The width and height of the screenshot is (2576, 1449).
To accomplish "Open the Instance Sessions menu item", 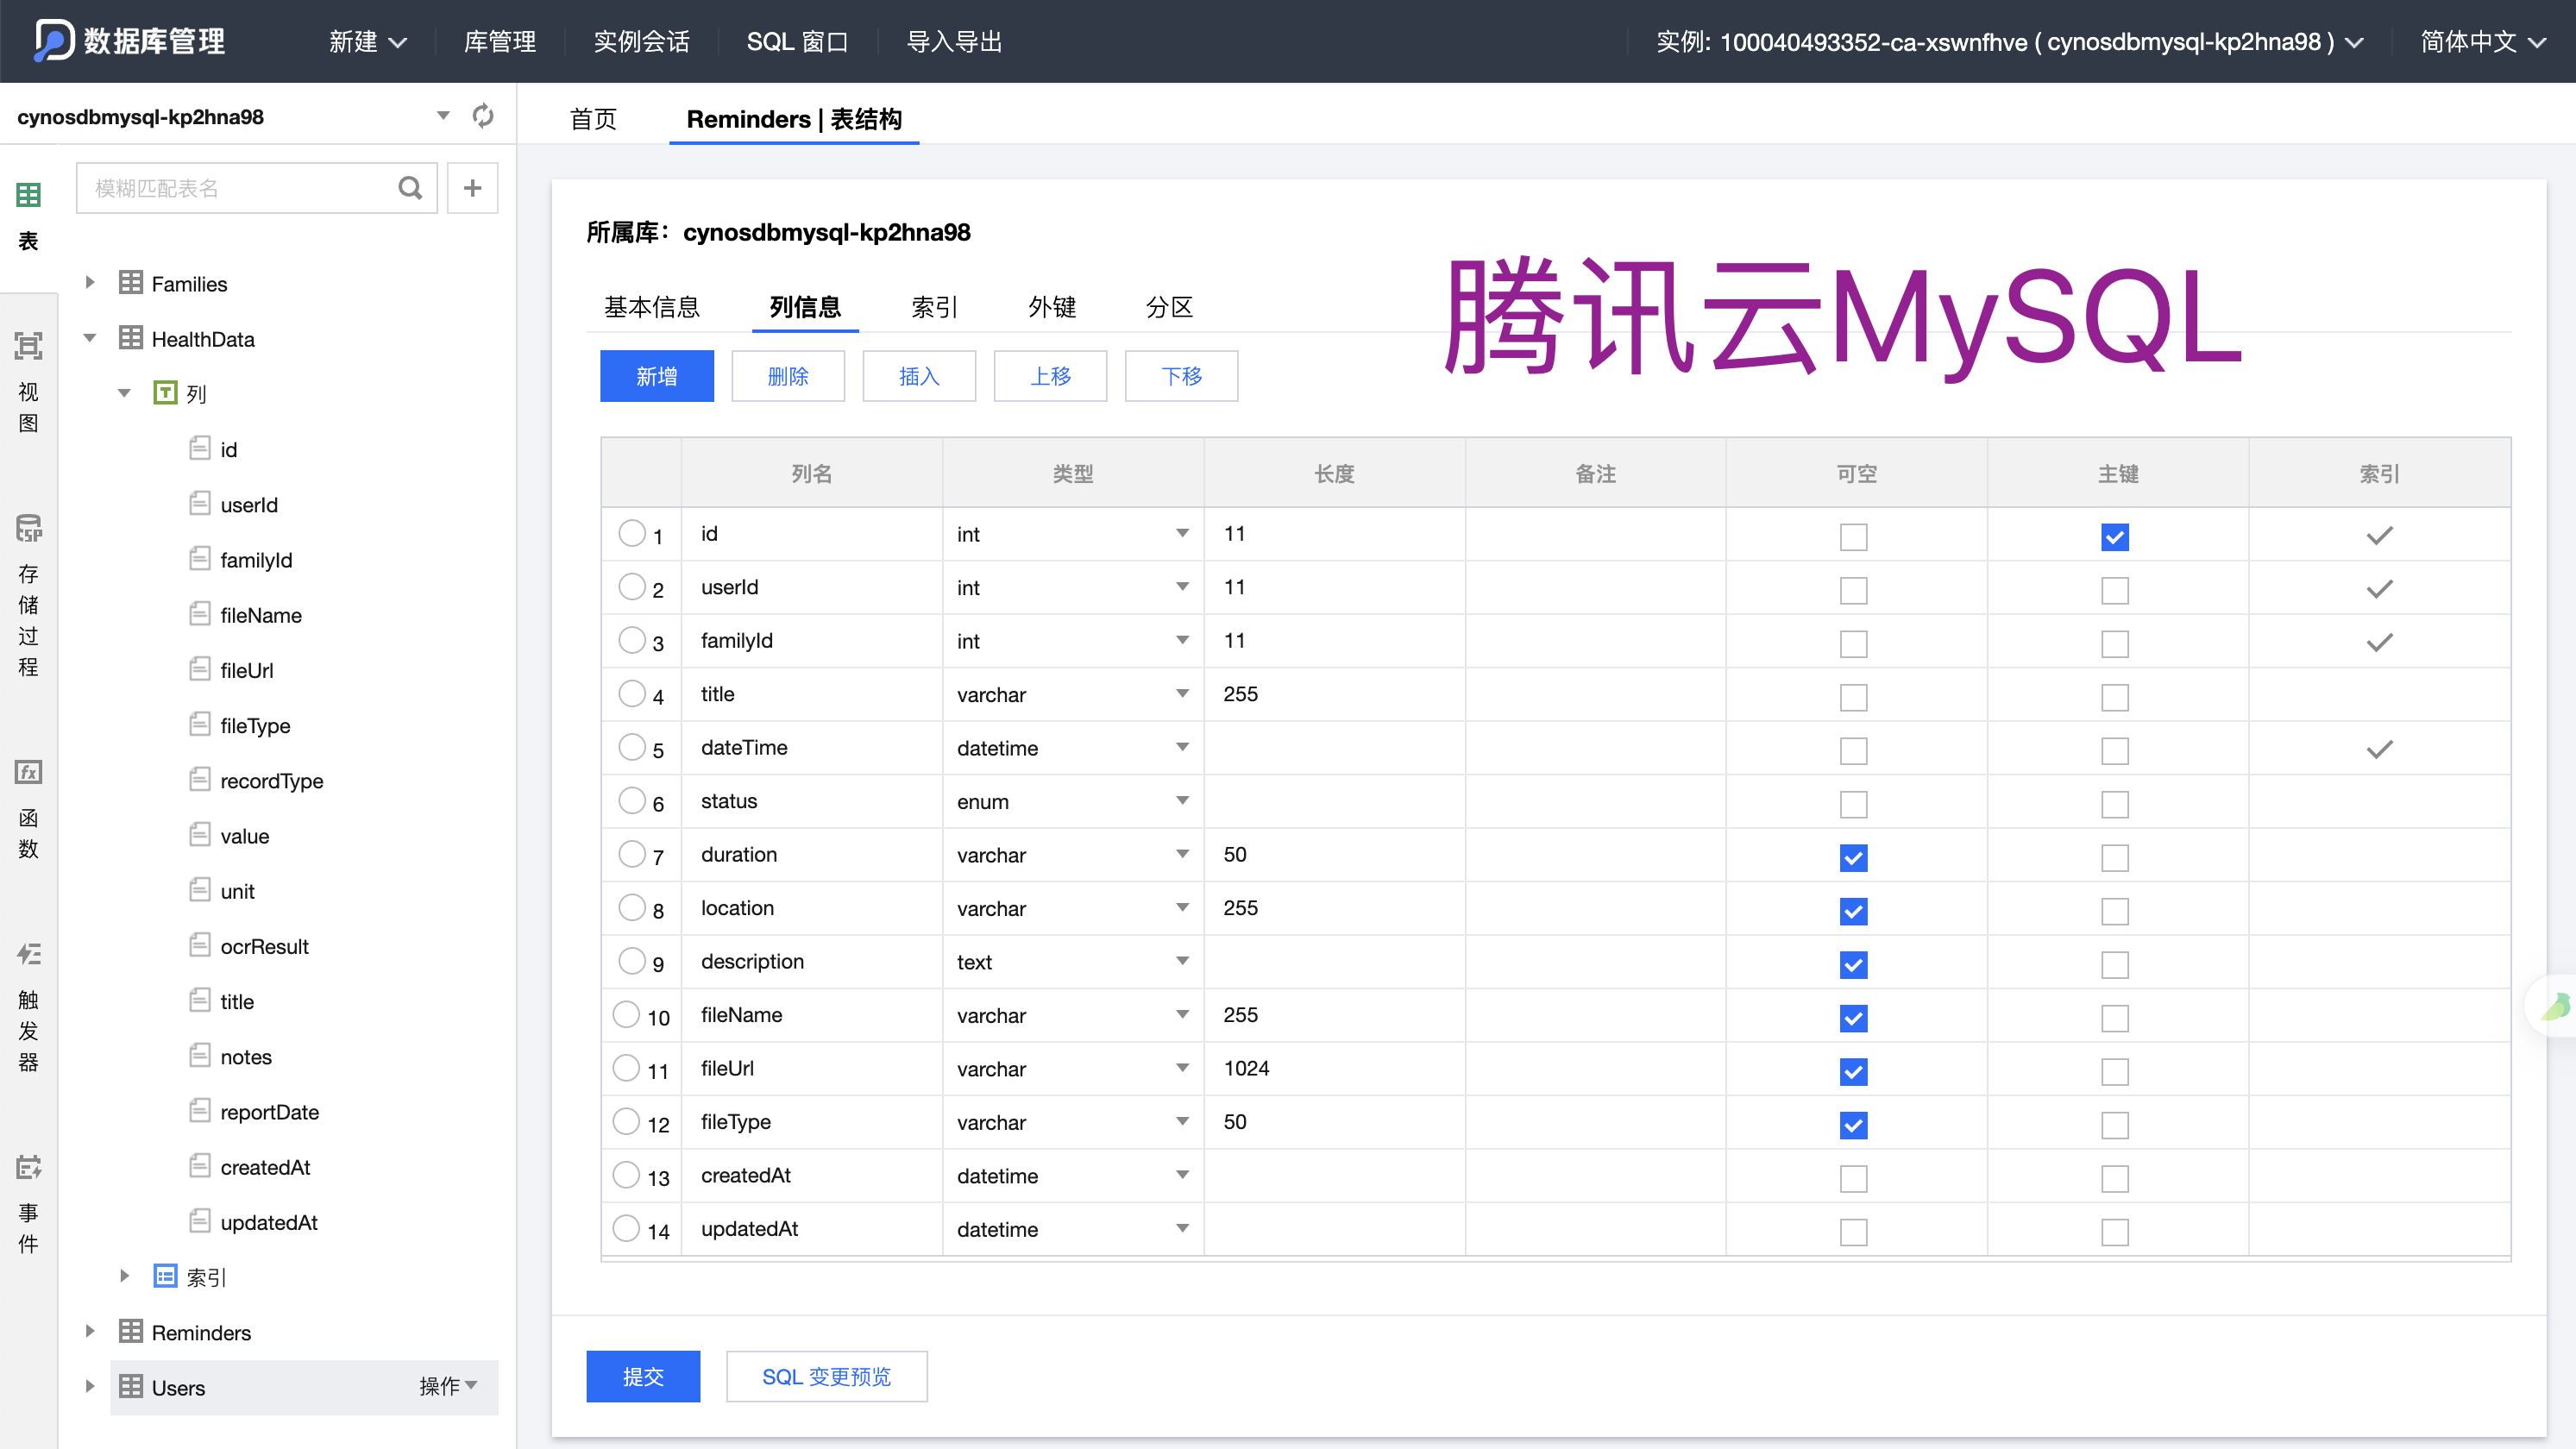I will click(x=641, y=42).
